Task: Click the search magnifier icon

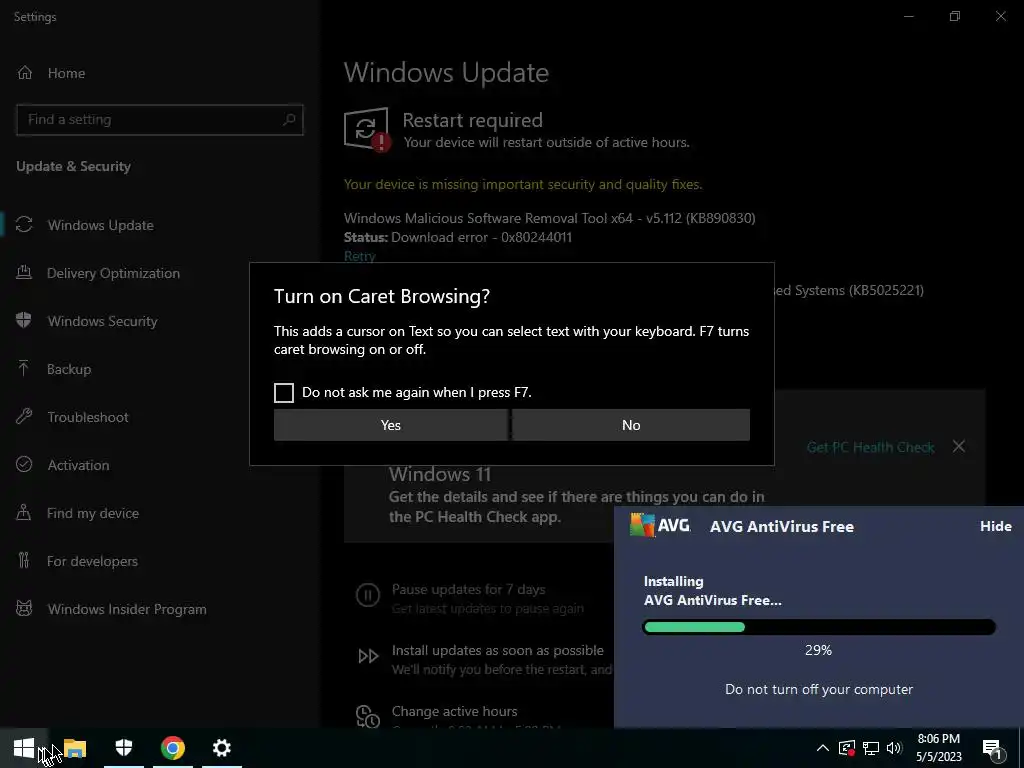Action: (289, 120)
